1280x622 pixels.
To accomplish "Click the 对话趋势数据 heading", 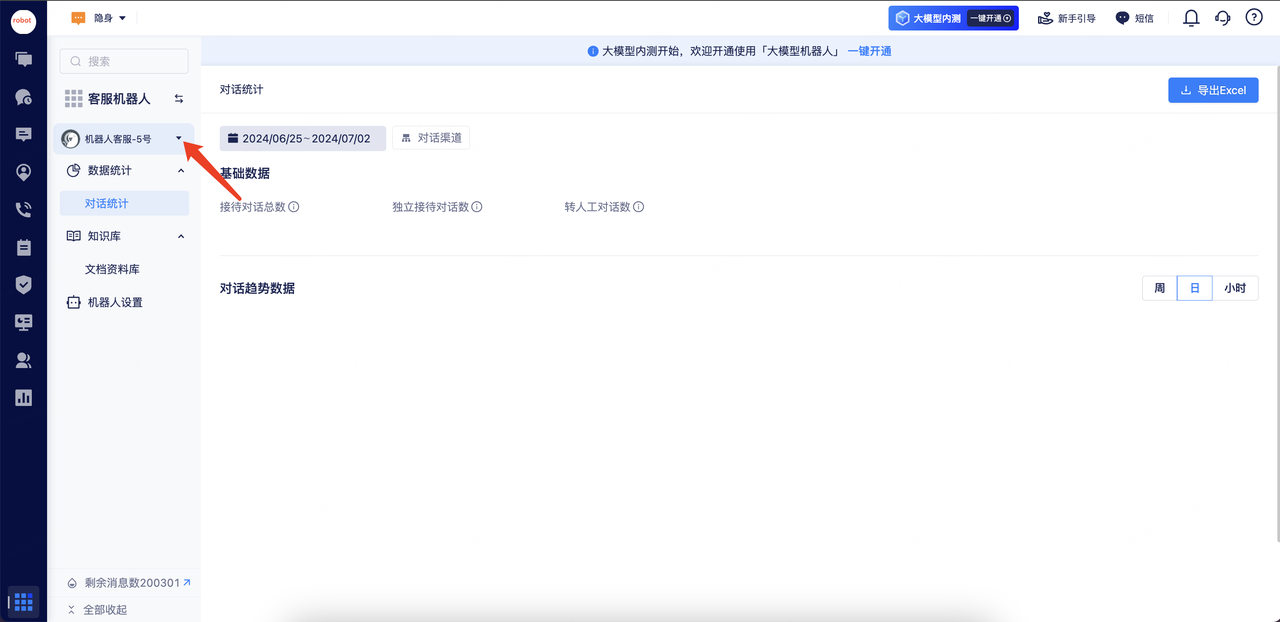I will pos(257,288).
